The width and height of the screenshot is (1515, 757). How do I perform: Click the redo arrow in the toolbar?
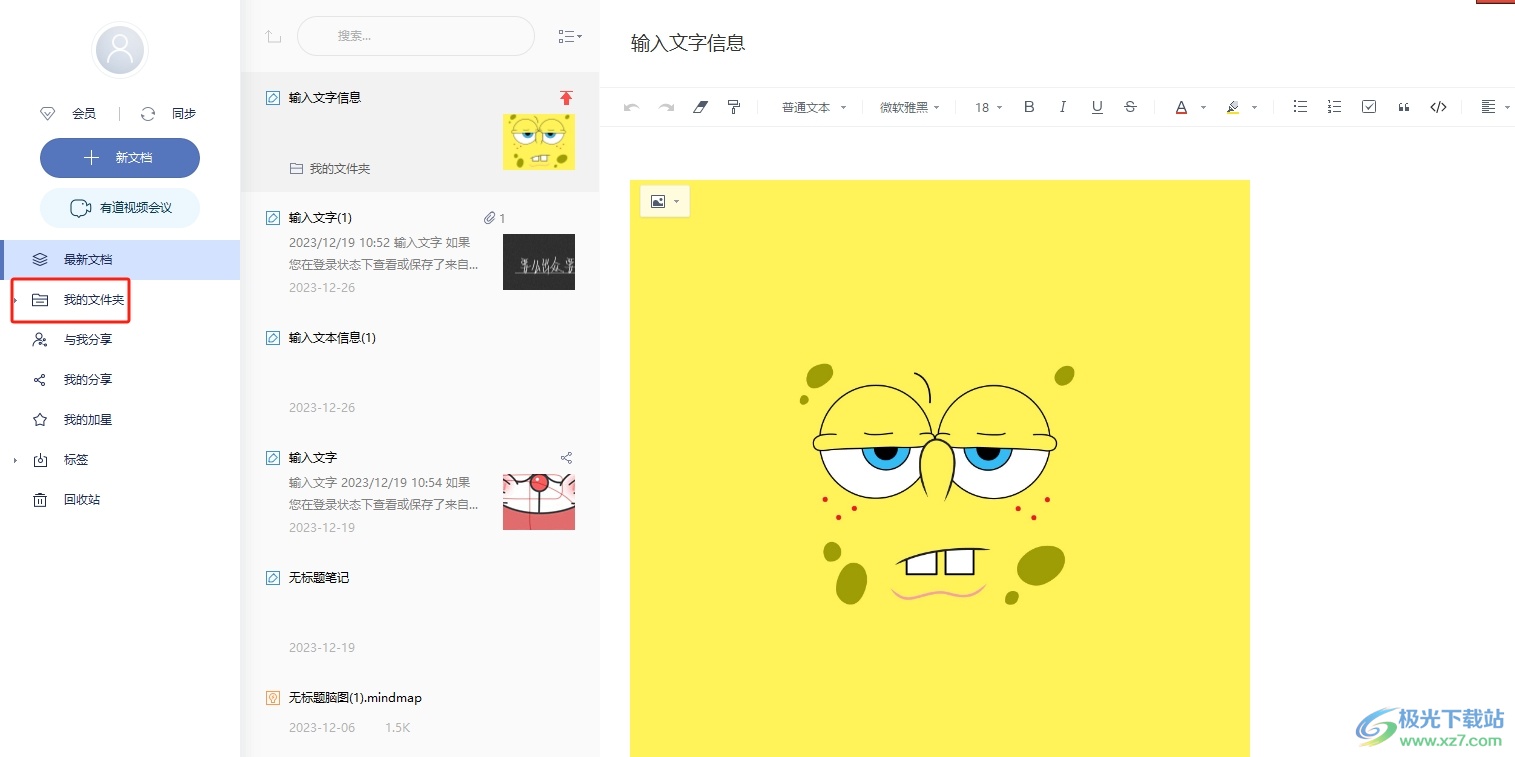(x=666, y=107)
